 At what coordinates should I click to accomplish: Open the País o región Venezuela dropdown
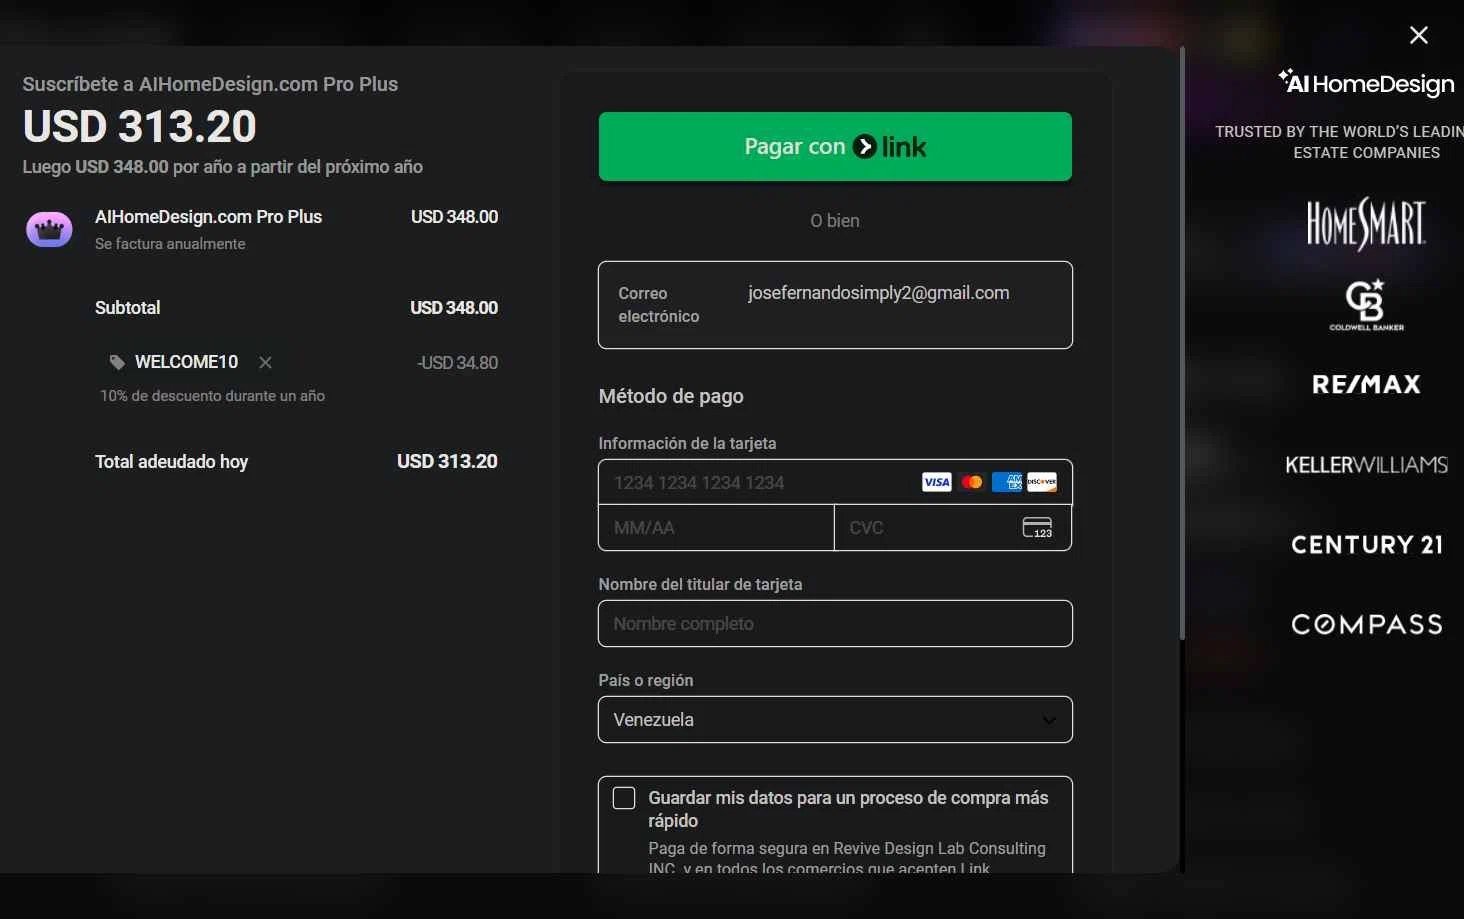coord(835,719)
